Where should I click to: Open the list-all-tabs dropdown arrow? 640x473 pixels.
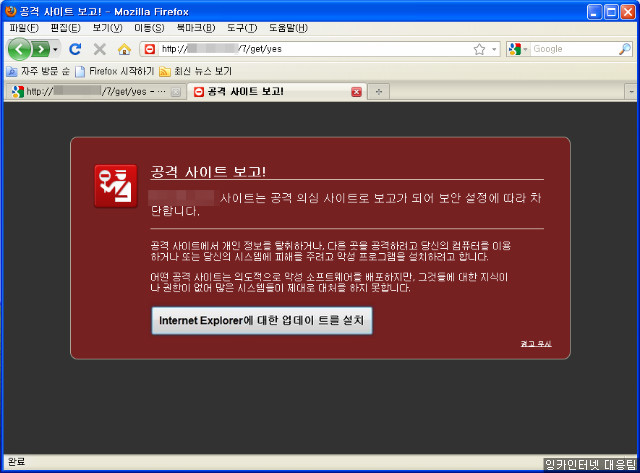631,92
